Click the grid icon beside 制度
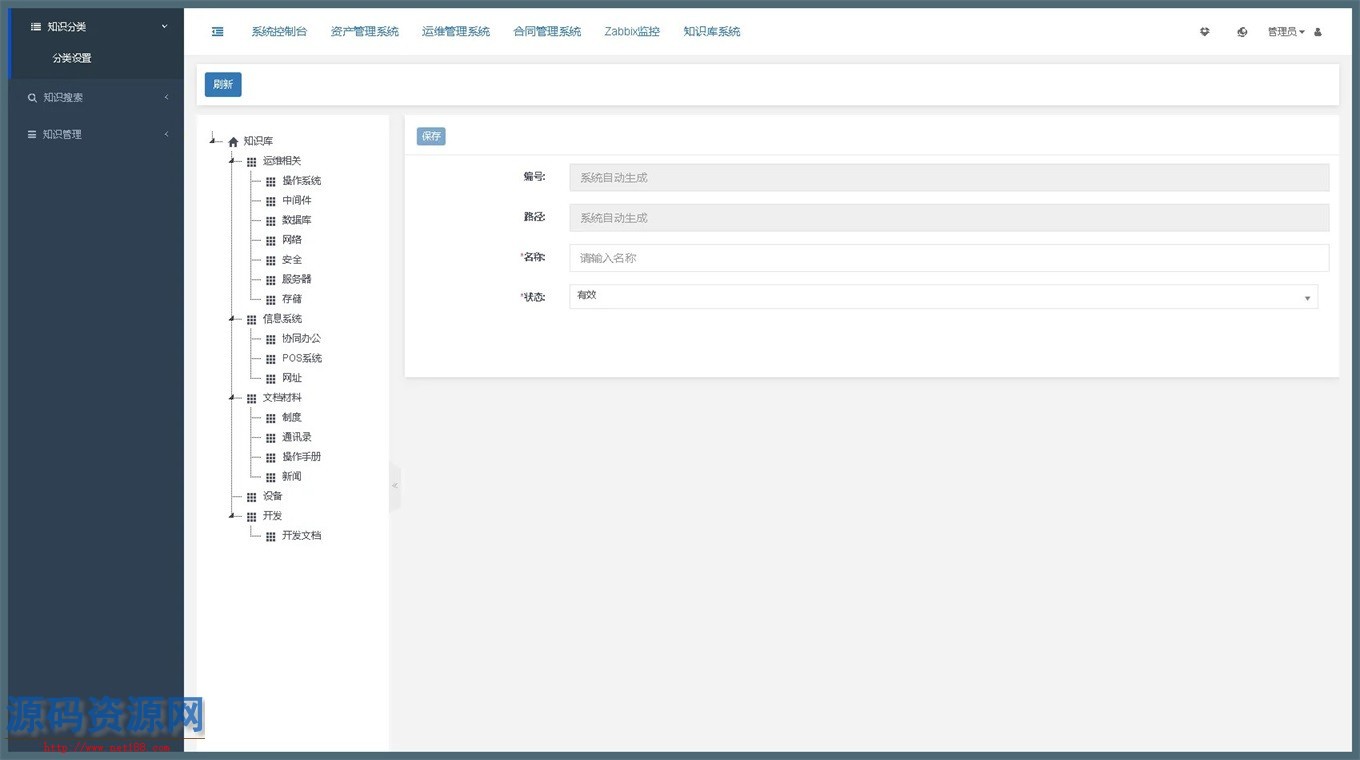 point(271,418)
